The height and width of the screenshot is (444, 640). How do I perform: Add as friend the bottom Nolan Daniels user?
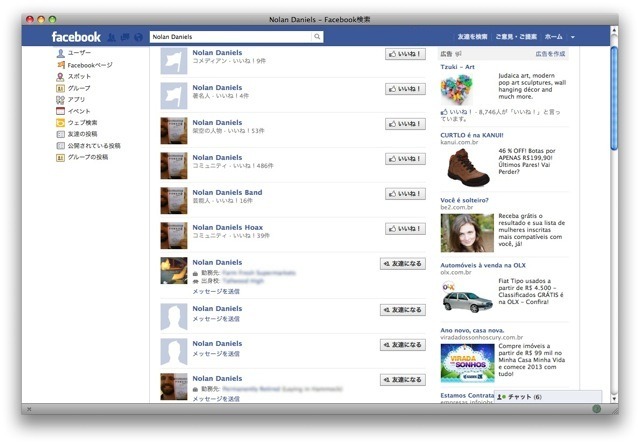[x=402, y=380]
